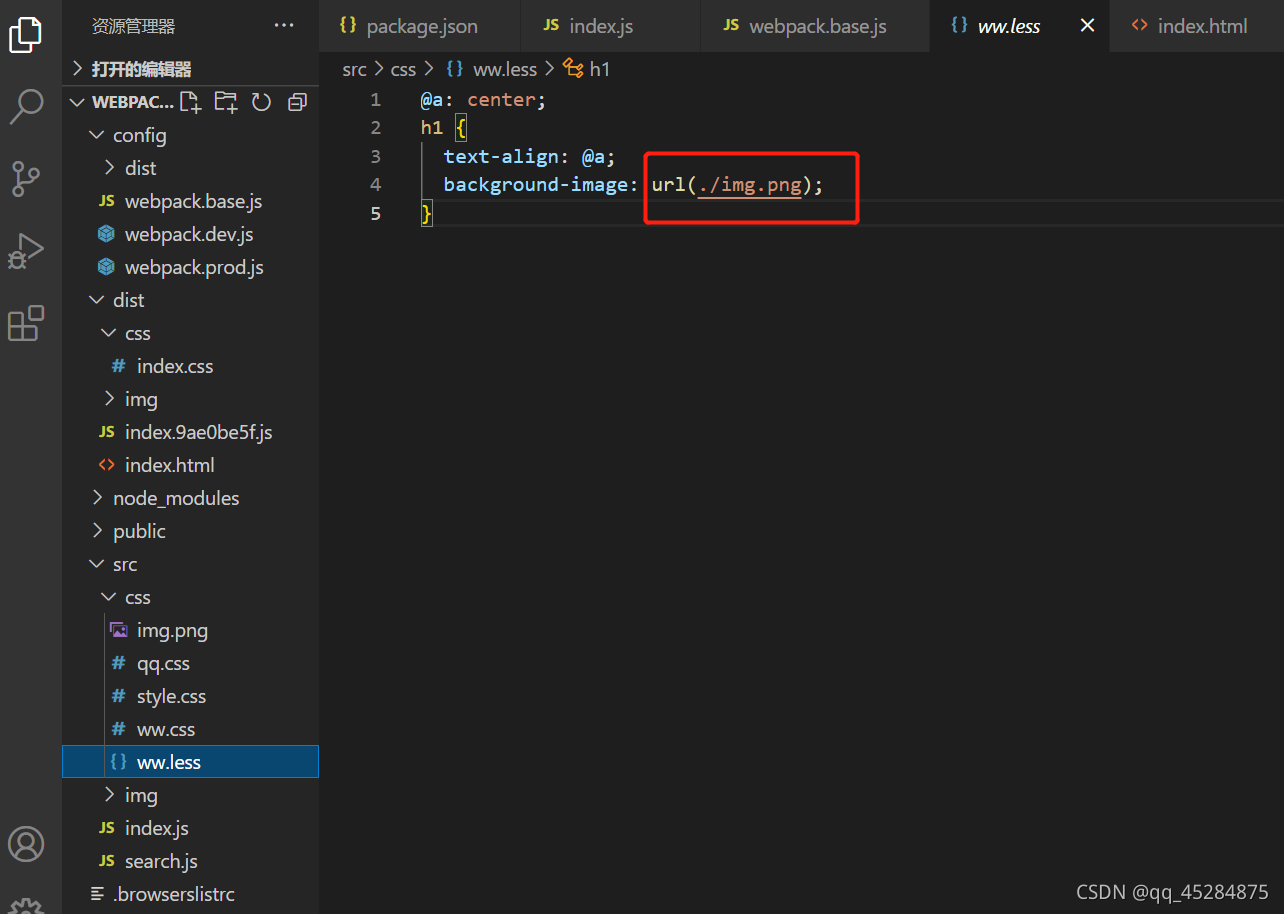This screenshot has width=1284, height=914.
Task: Switch to the index.html tab
Action: tap(1197, 26)
